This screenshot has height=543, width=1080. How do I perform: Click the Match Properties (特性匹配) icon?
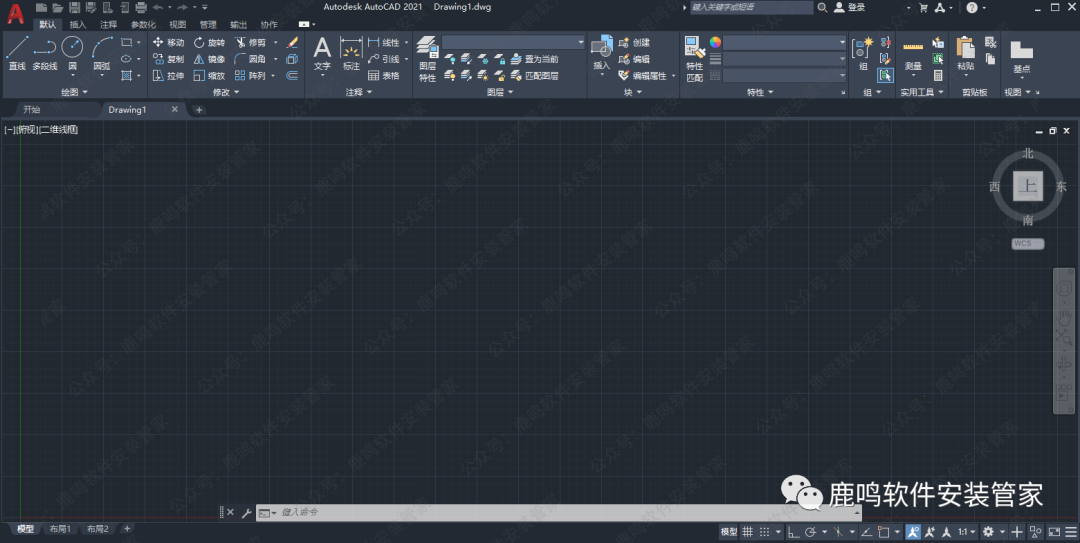694,58
